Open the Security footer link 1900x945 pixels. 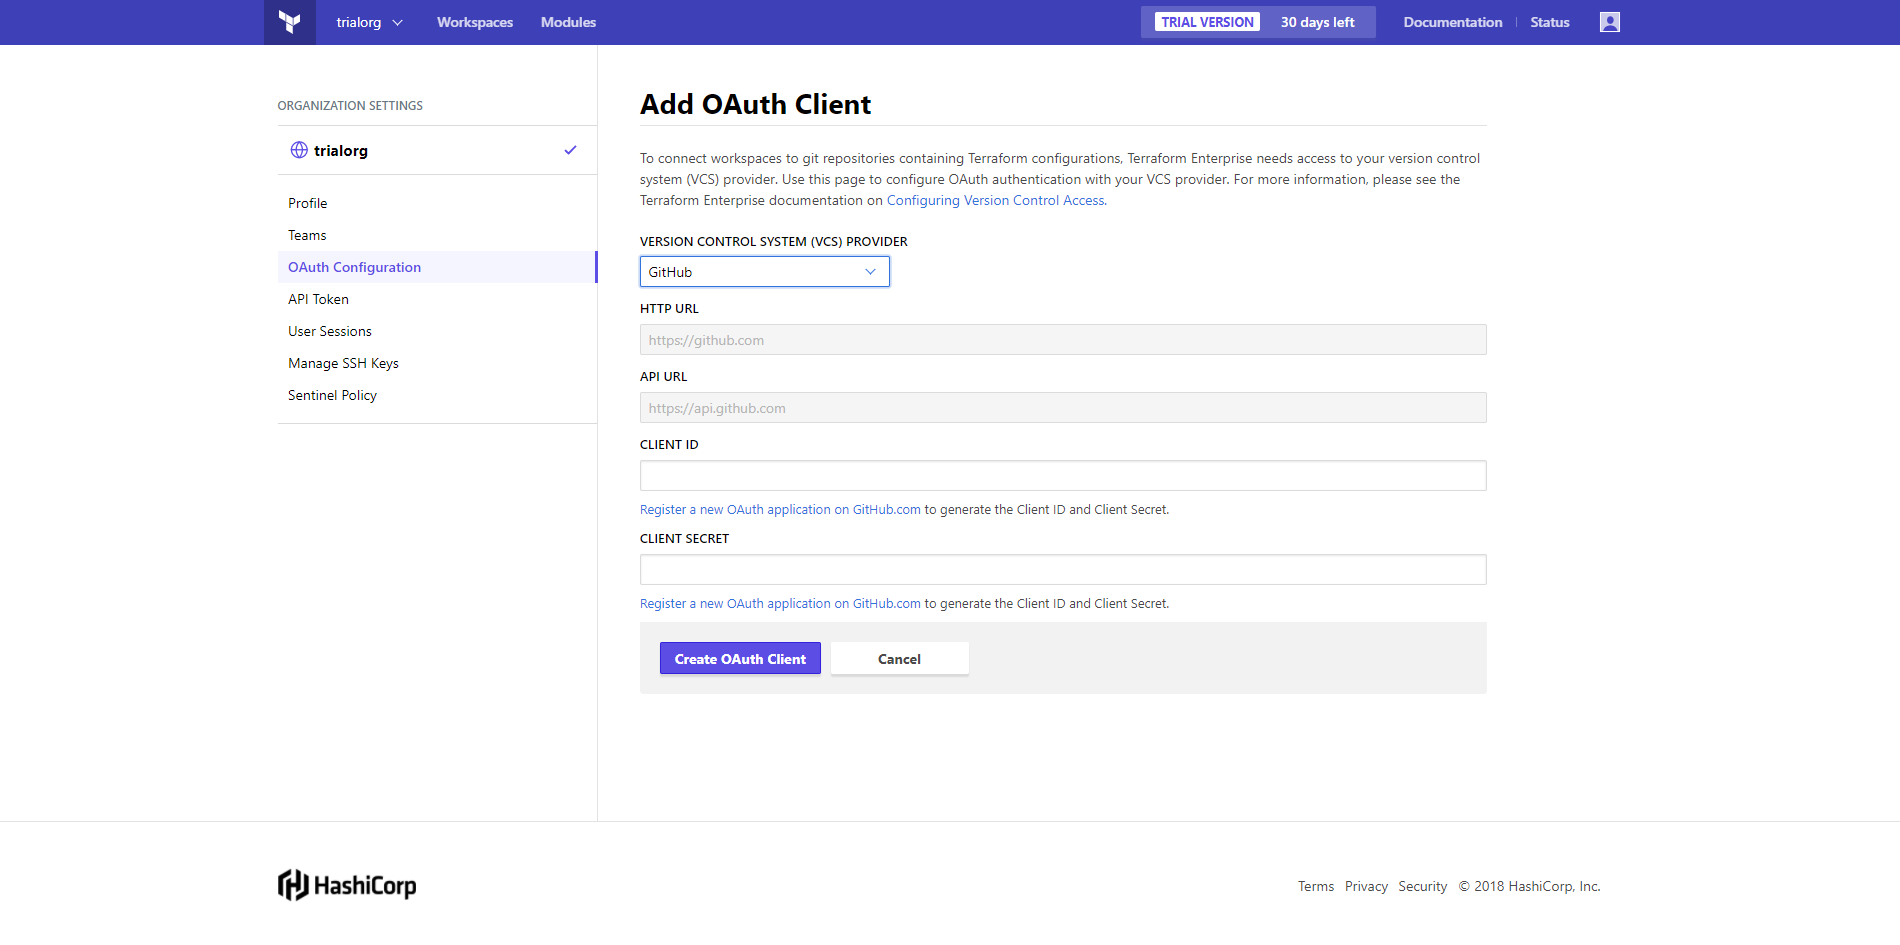point(1422,886)
